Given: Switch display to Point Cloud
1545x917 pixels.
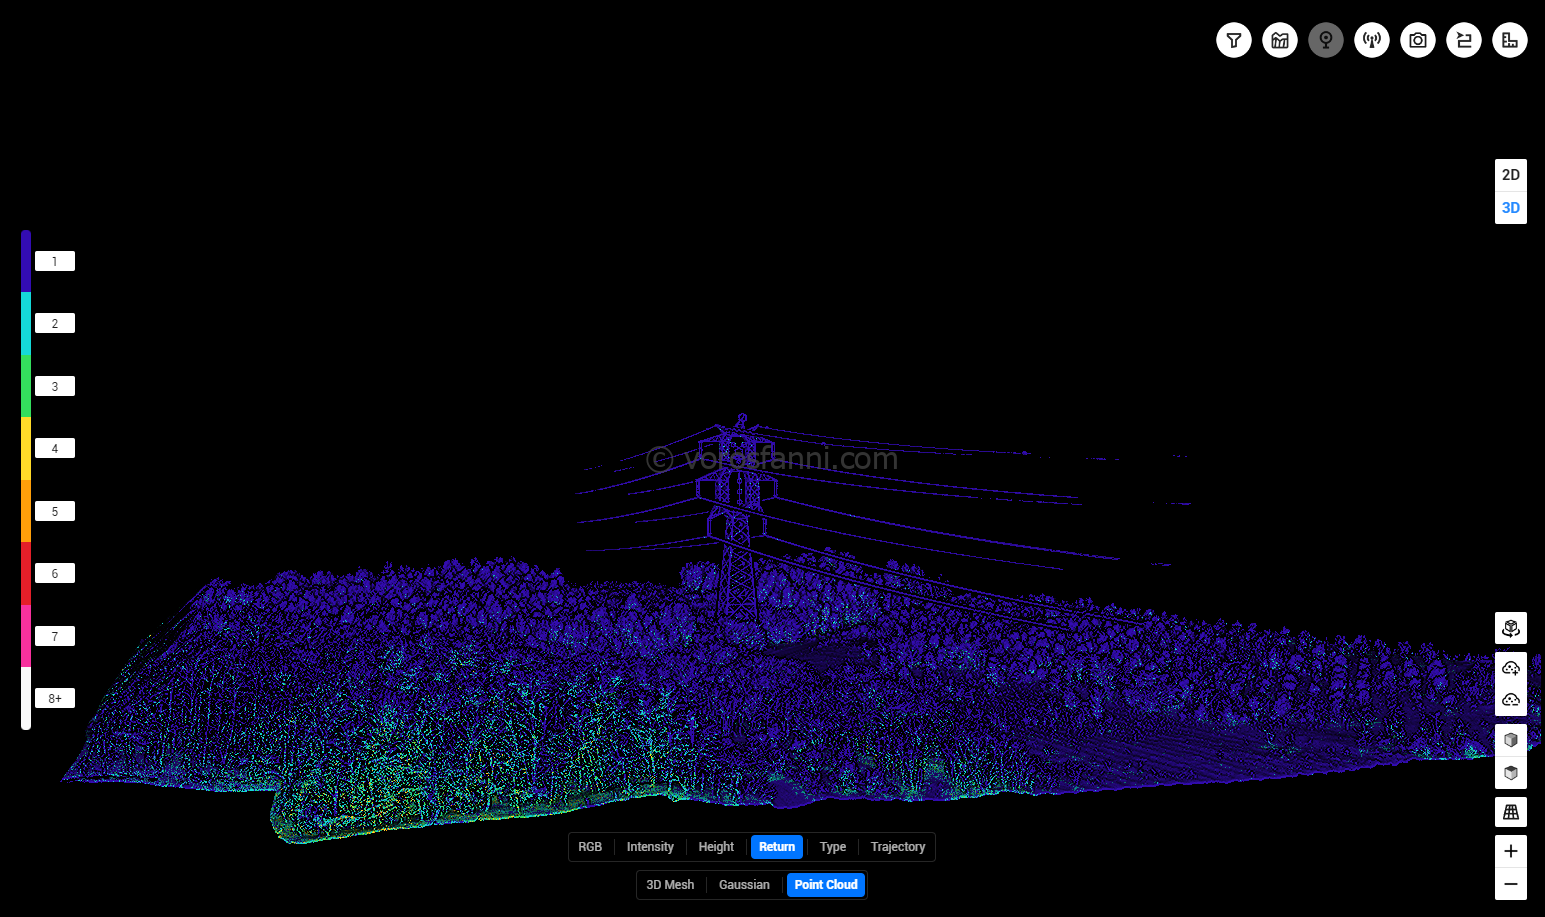Looking at the screenshot, I should (826, 885).
